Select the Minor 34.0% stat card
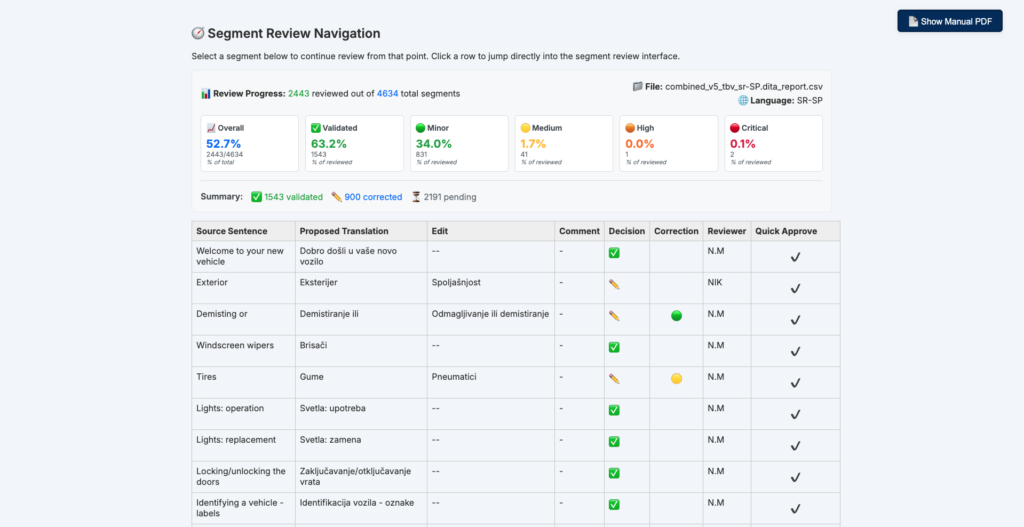The height and width of the screenshot is (527, 1024). coord(457,143)
